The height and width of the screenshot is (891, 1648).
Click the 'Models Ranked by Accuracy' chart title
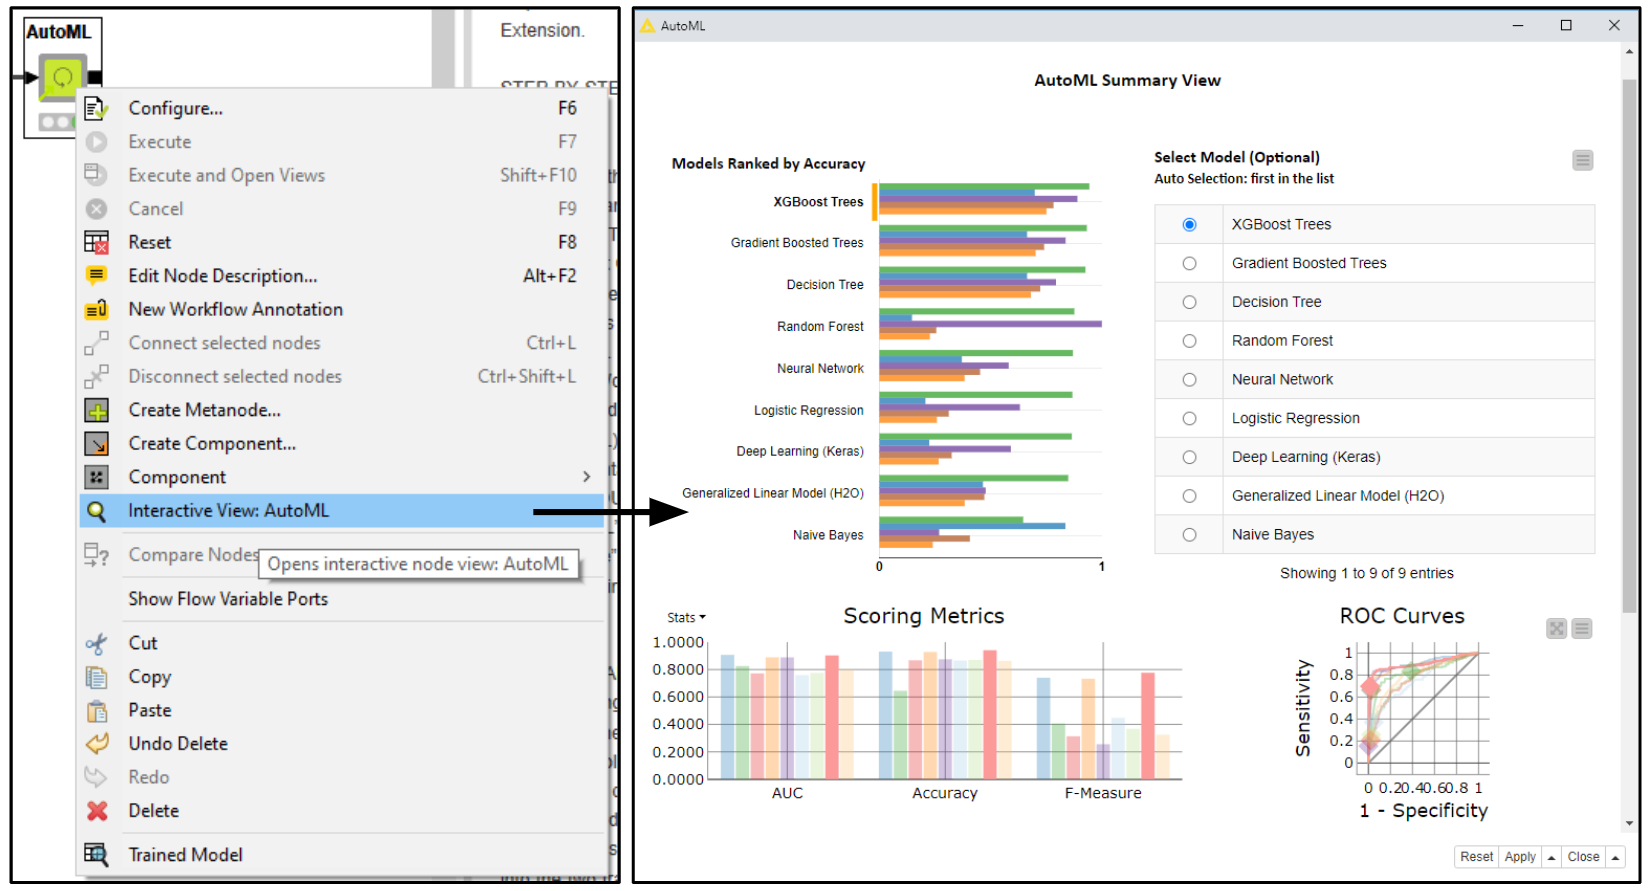point(768,164)
